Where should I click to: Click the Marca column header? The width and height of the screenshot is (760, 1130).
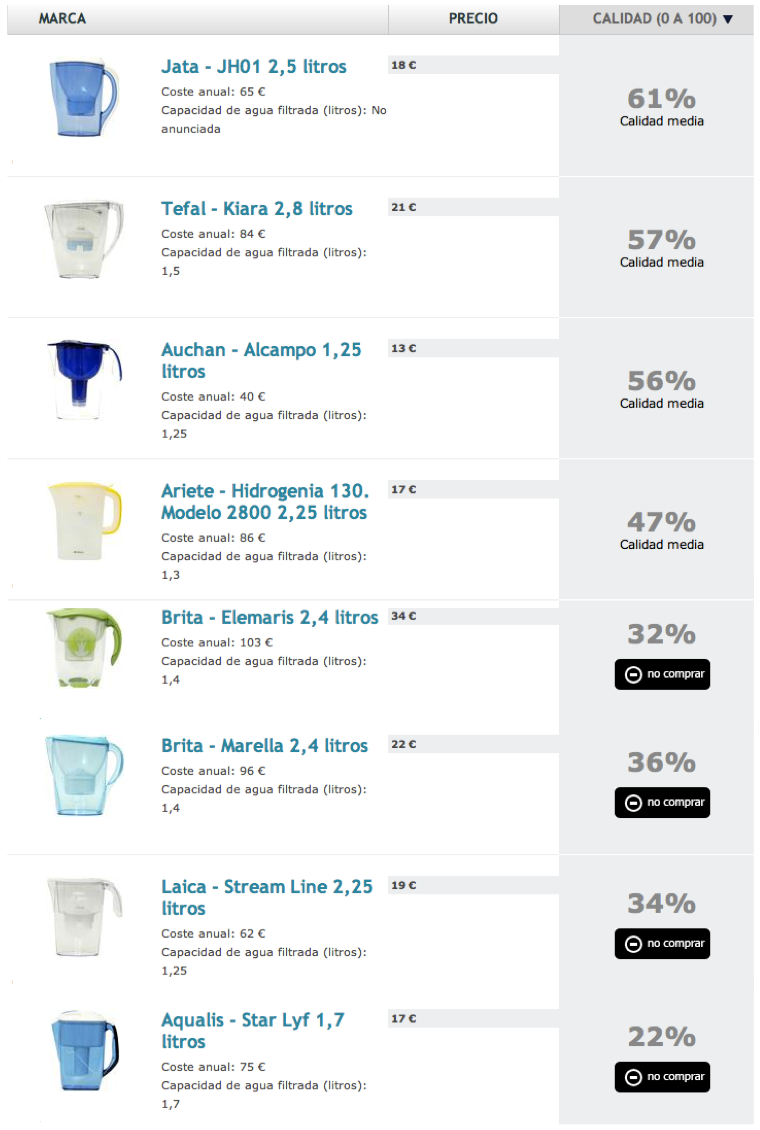pyautogui.click(x=62, y=19)
